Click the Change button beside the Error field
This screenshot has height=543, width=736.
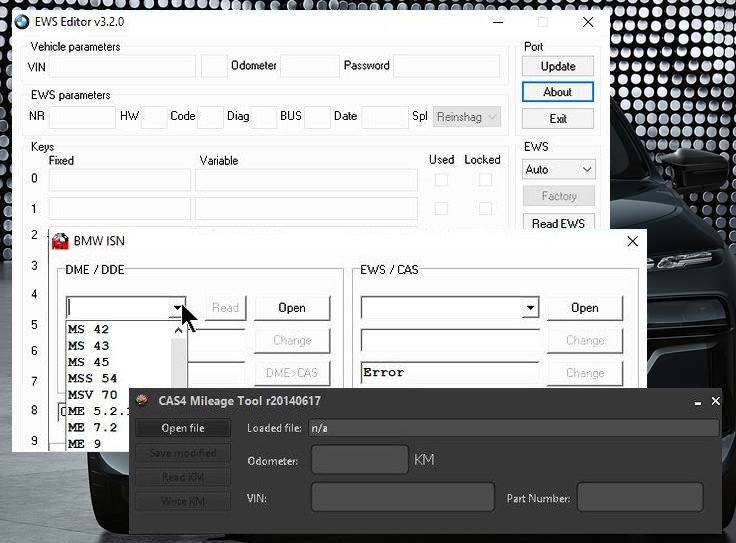[585, 373]
